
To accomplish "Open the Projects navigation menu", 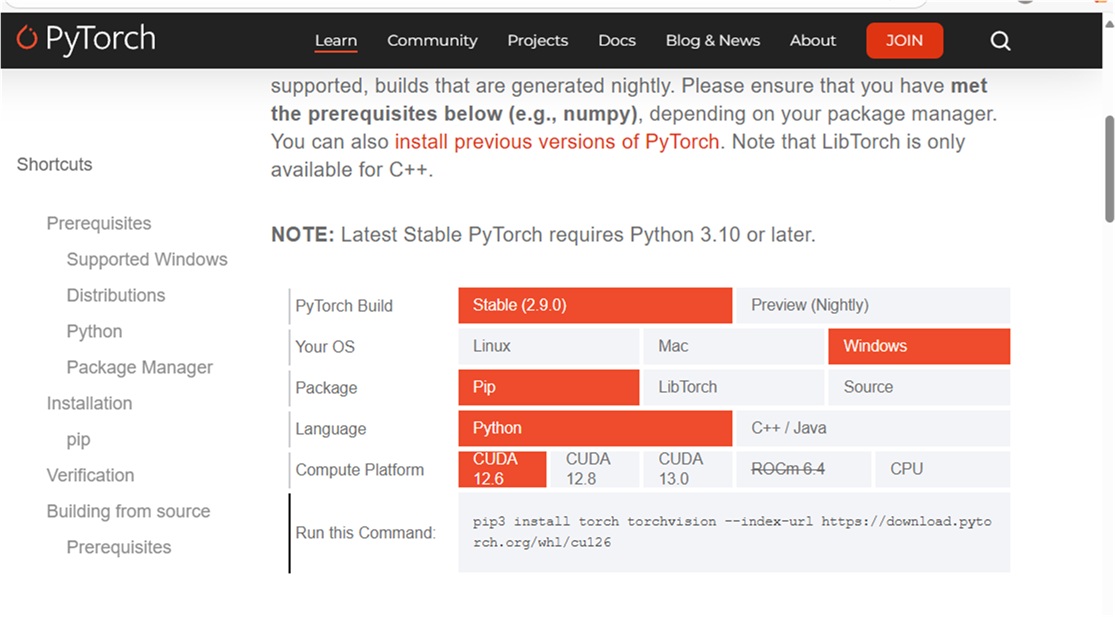I will click(x=537, y=41).
